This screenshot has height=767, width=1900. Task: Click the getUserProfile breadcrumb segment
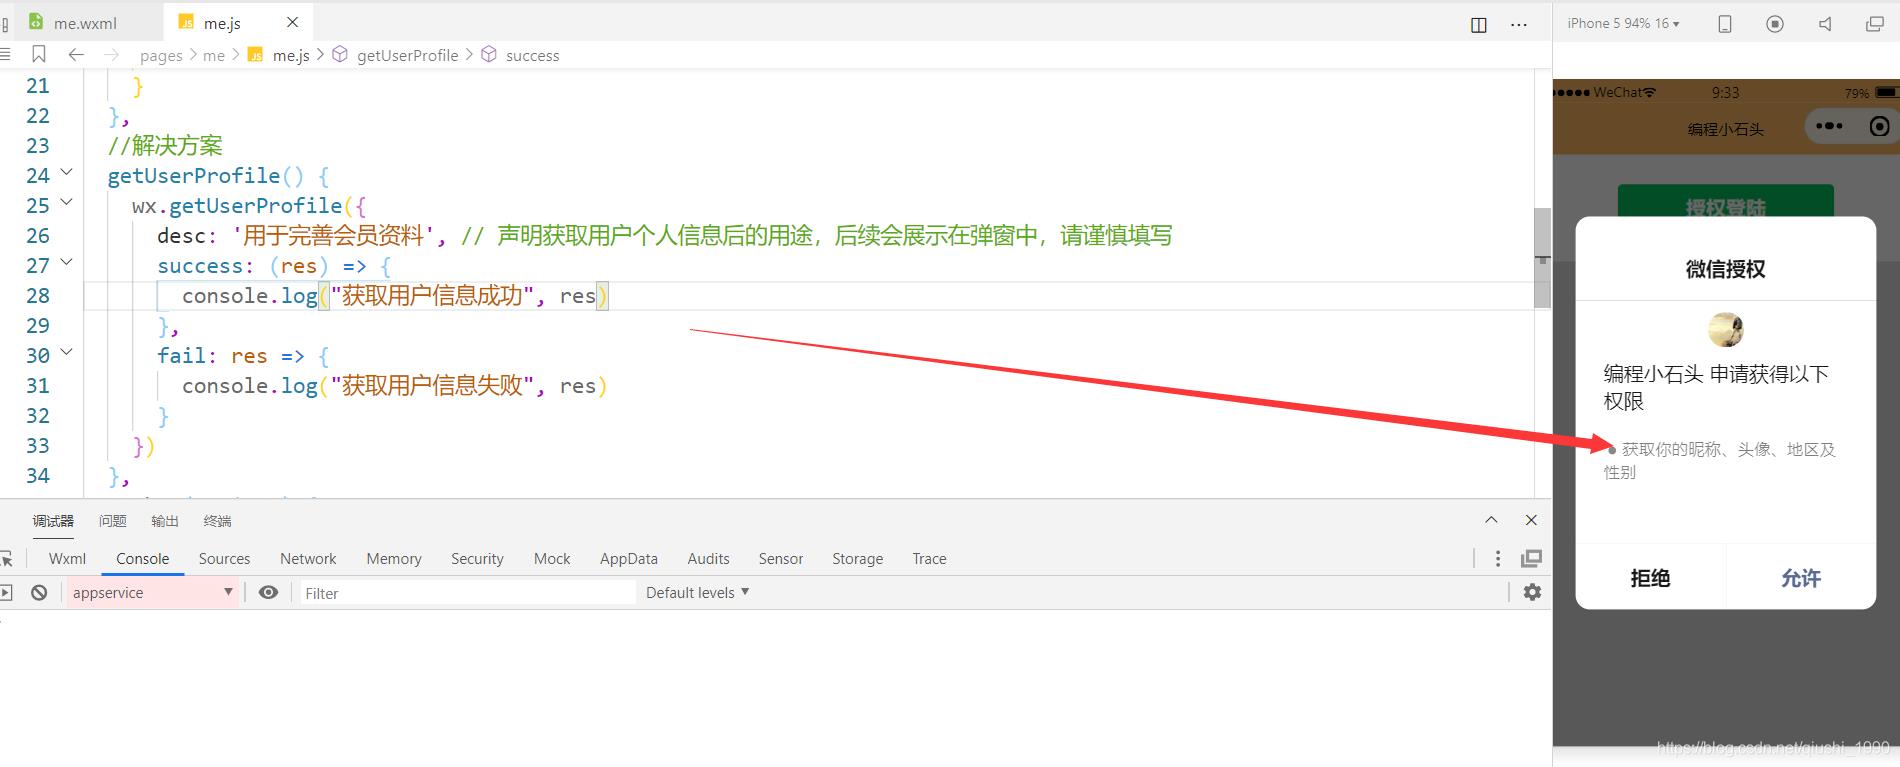click(407, 56)
